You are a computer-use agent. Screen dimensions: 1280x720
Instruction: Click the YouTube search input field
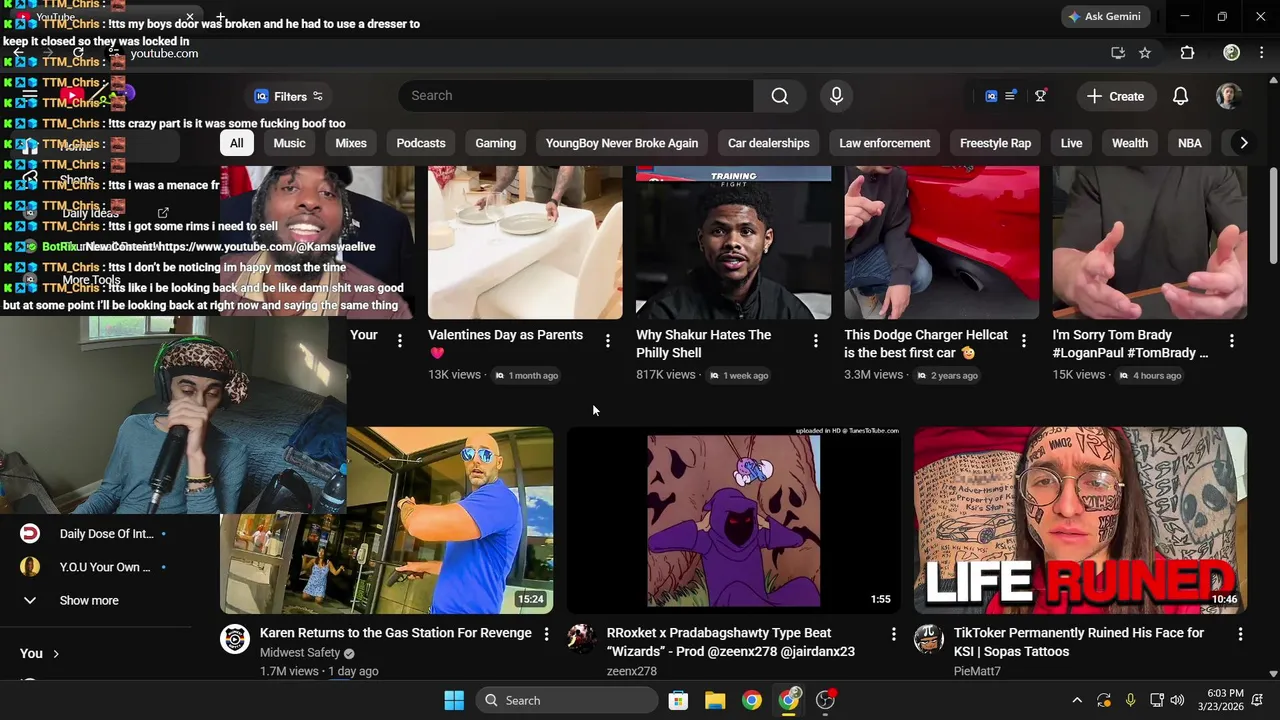click(576, 96)
